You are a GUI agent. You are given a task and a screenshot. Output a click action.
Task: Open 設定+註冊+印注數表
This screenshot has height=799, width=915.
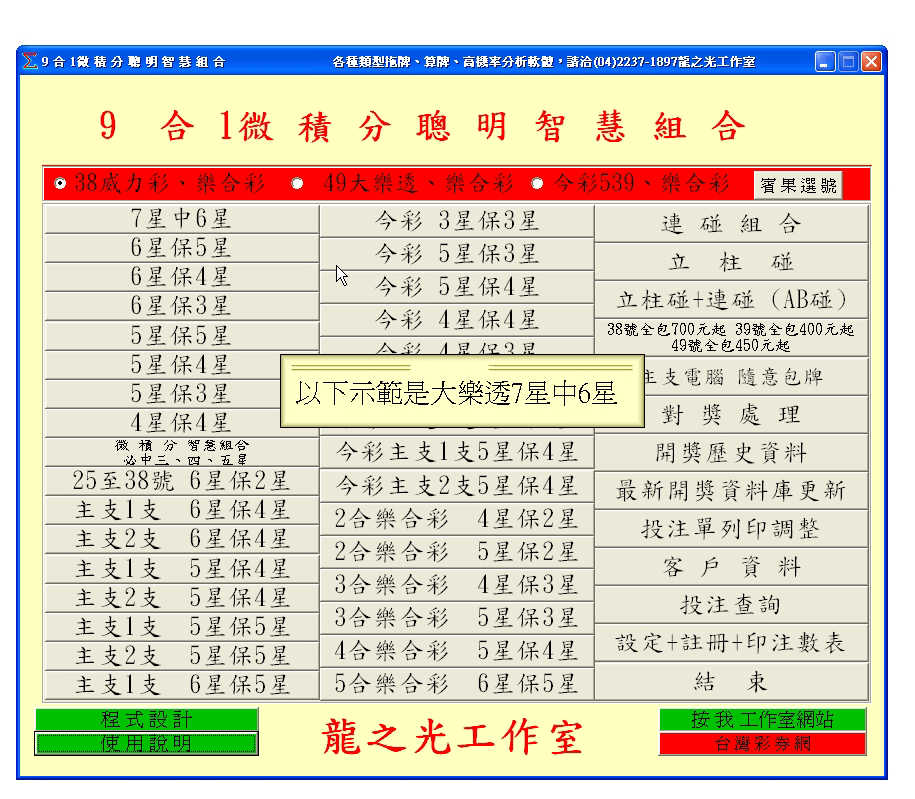click(x=731, y=643)
